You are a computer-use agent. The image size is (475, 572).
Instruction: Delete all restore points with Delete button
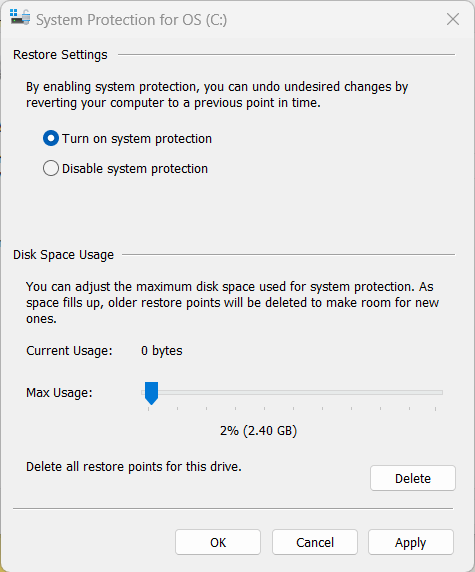click(413, 478)
